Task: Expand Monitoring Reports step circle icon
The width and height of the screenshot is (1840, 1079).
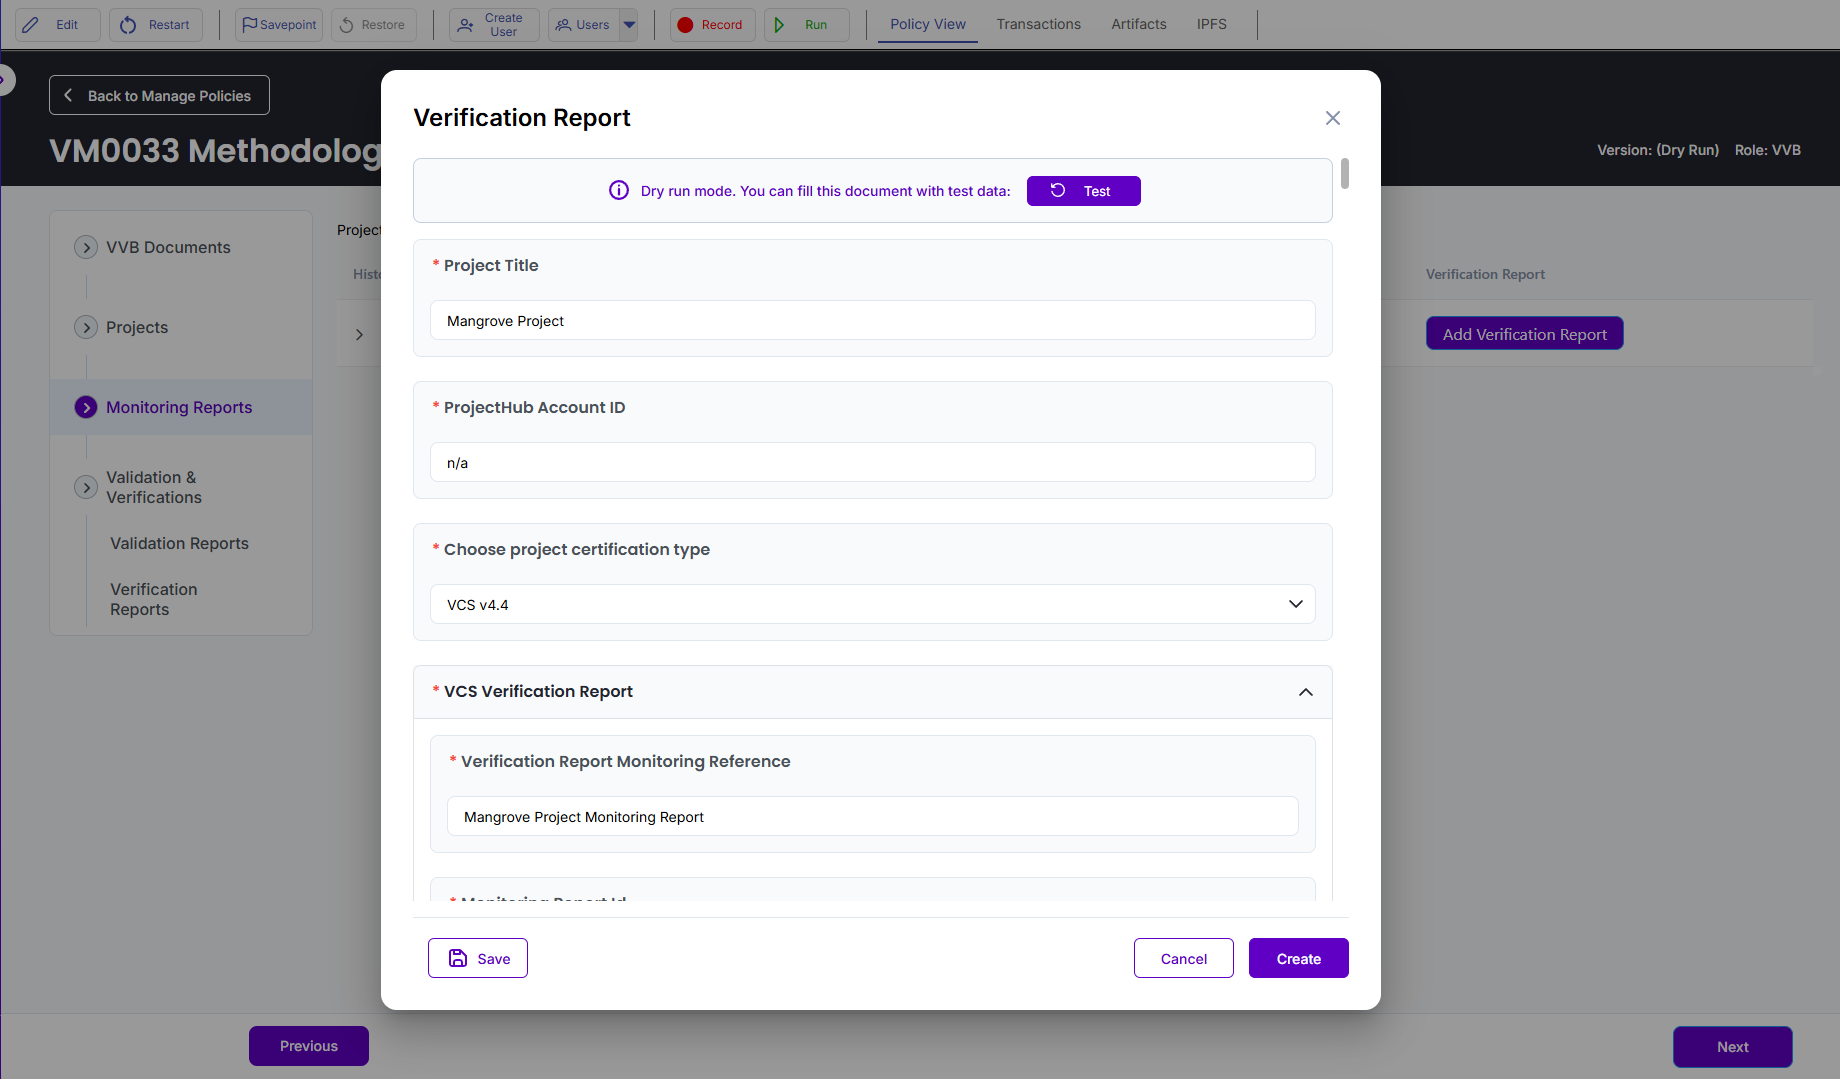Action: (x=86, y=407)
